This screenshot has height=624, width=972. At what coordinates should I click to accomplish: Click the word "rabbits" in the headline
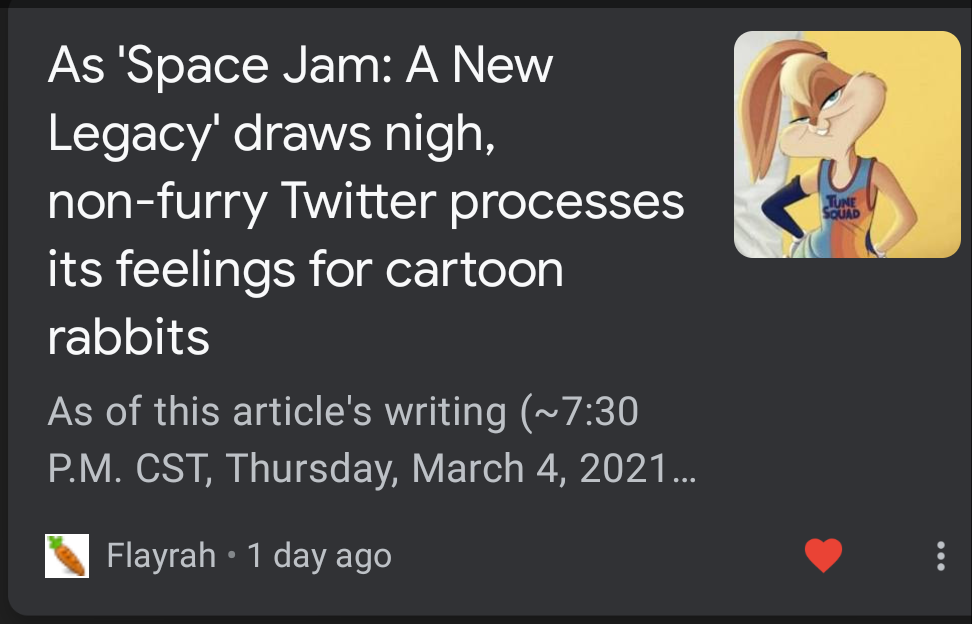(x=128, y=338)
